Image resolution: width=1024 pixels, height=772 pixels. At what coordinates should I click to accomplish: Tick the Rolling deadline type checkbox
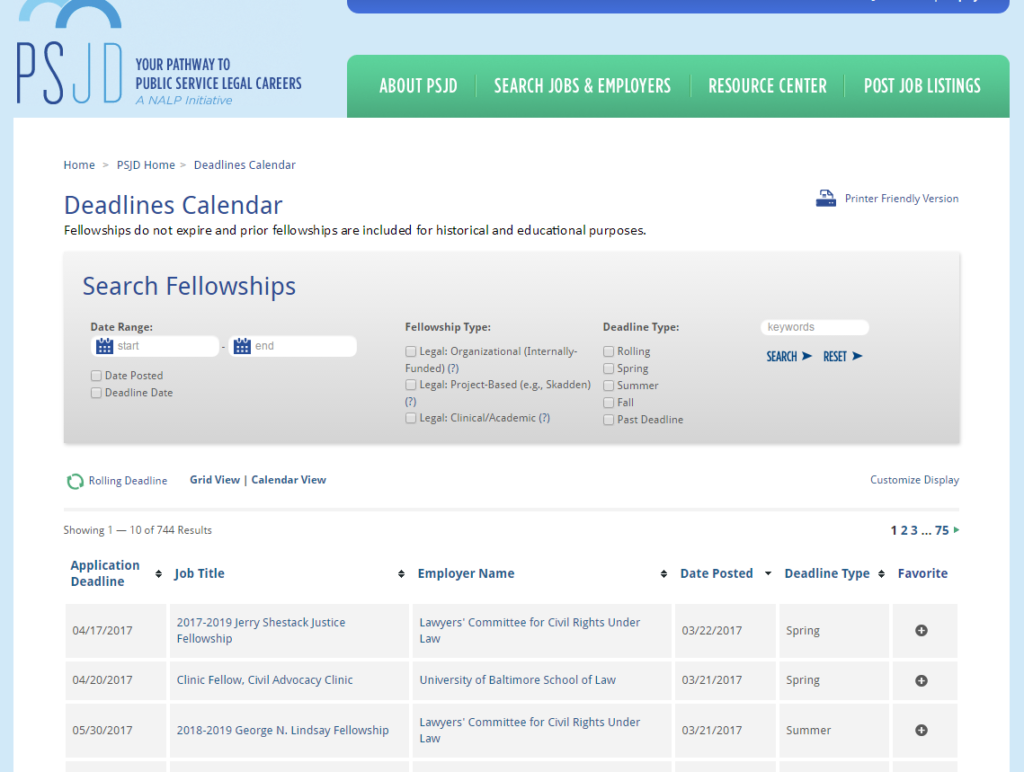[x=609, y=351]
